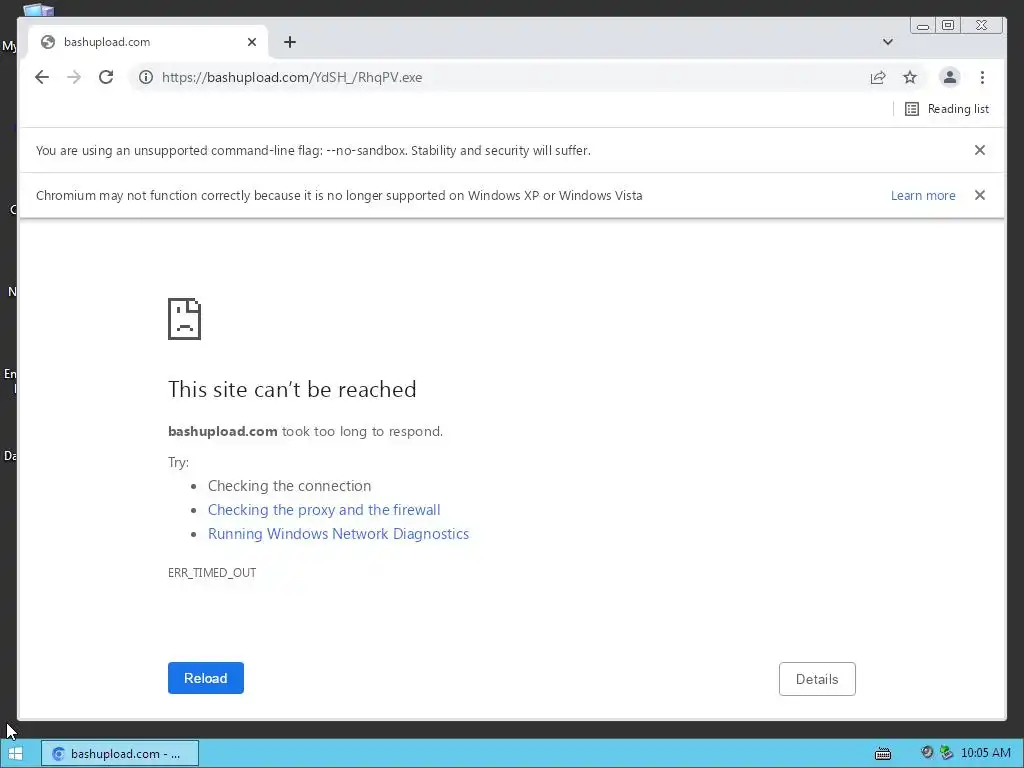Dismiss the unsupported Windows warning bar

(980, 195)
